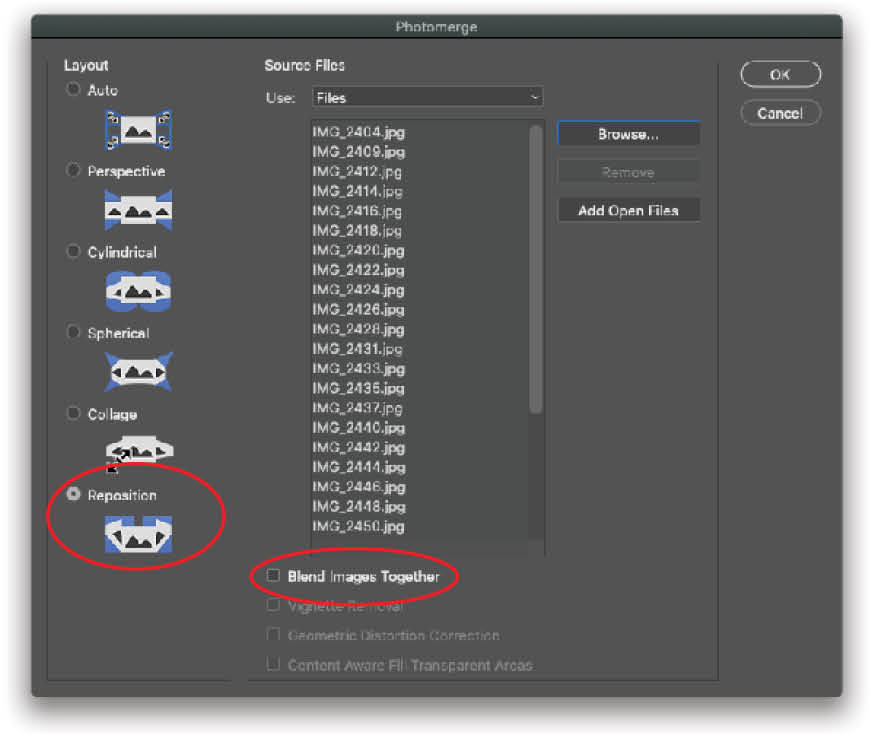Choose the Perspective radio button
Image resolution: width=870 pixels, height=736 pixels.
pyautogui.click(x=73, y=170)
